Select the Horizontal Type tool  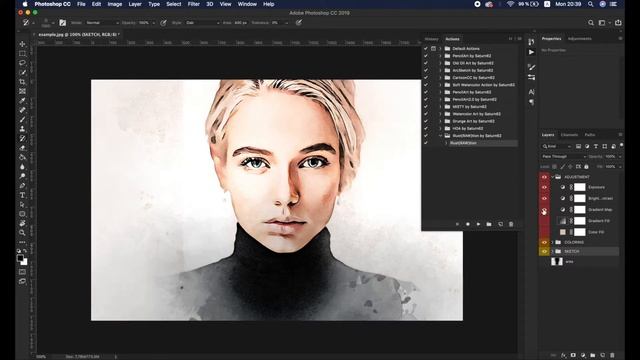(22, 195)
